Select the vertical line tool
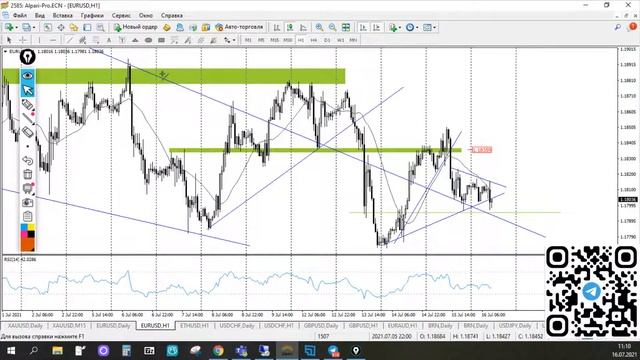640x360 pixels. click(x=39, y=40)
